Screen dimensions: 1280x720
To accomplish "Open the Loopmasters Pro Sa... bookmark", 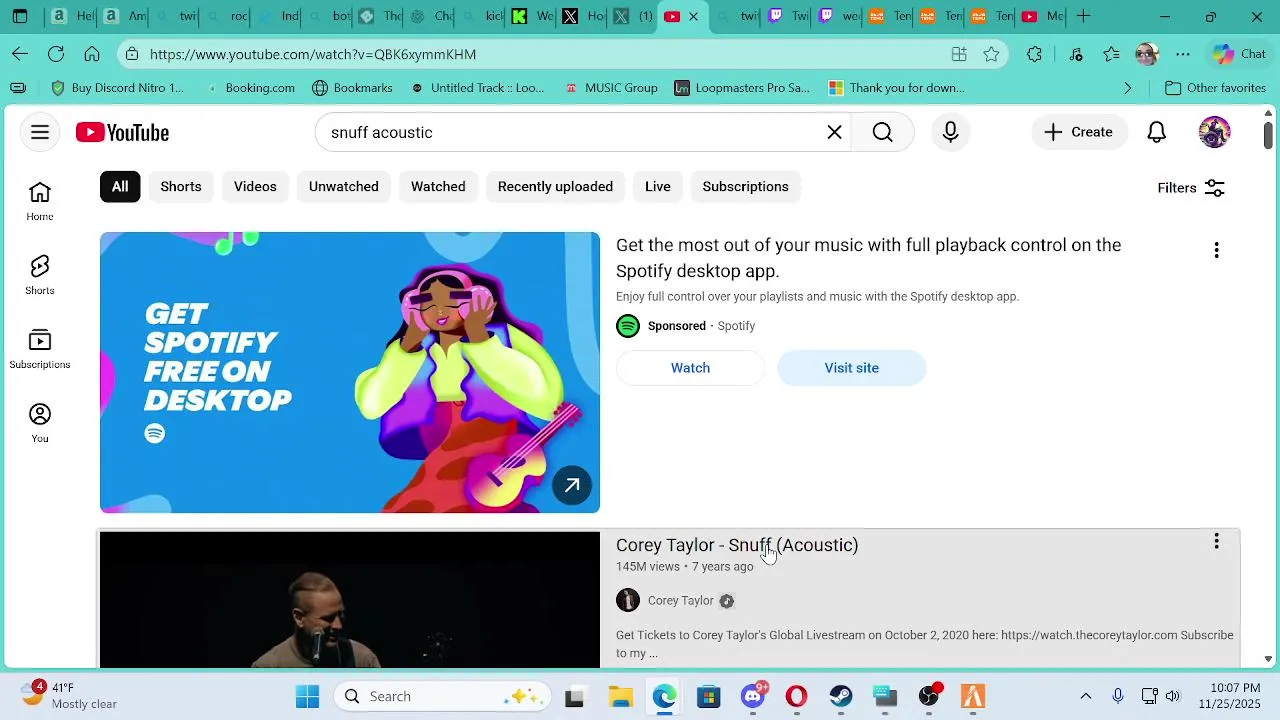I will tap(742, 88).
